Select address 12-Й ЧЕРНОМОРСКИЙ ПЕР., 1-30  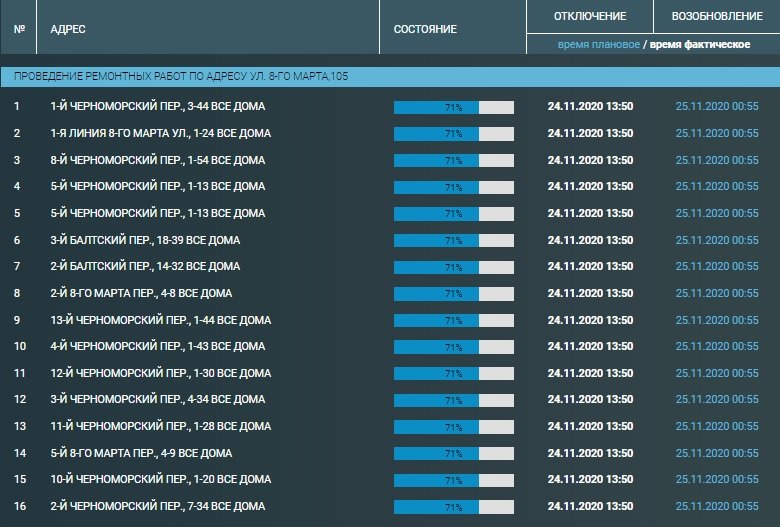[161, 373]
